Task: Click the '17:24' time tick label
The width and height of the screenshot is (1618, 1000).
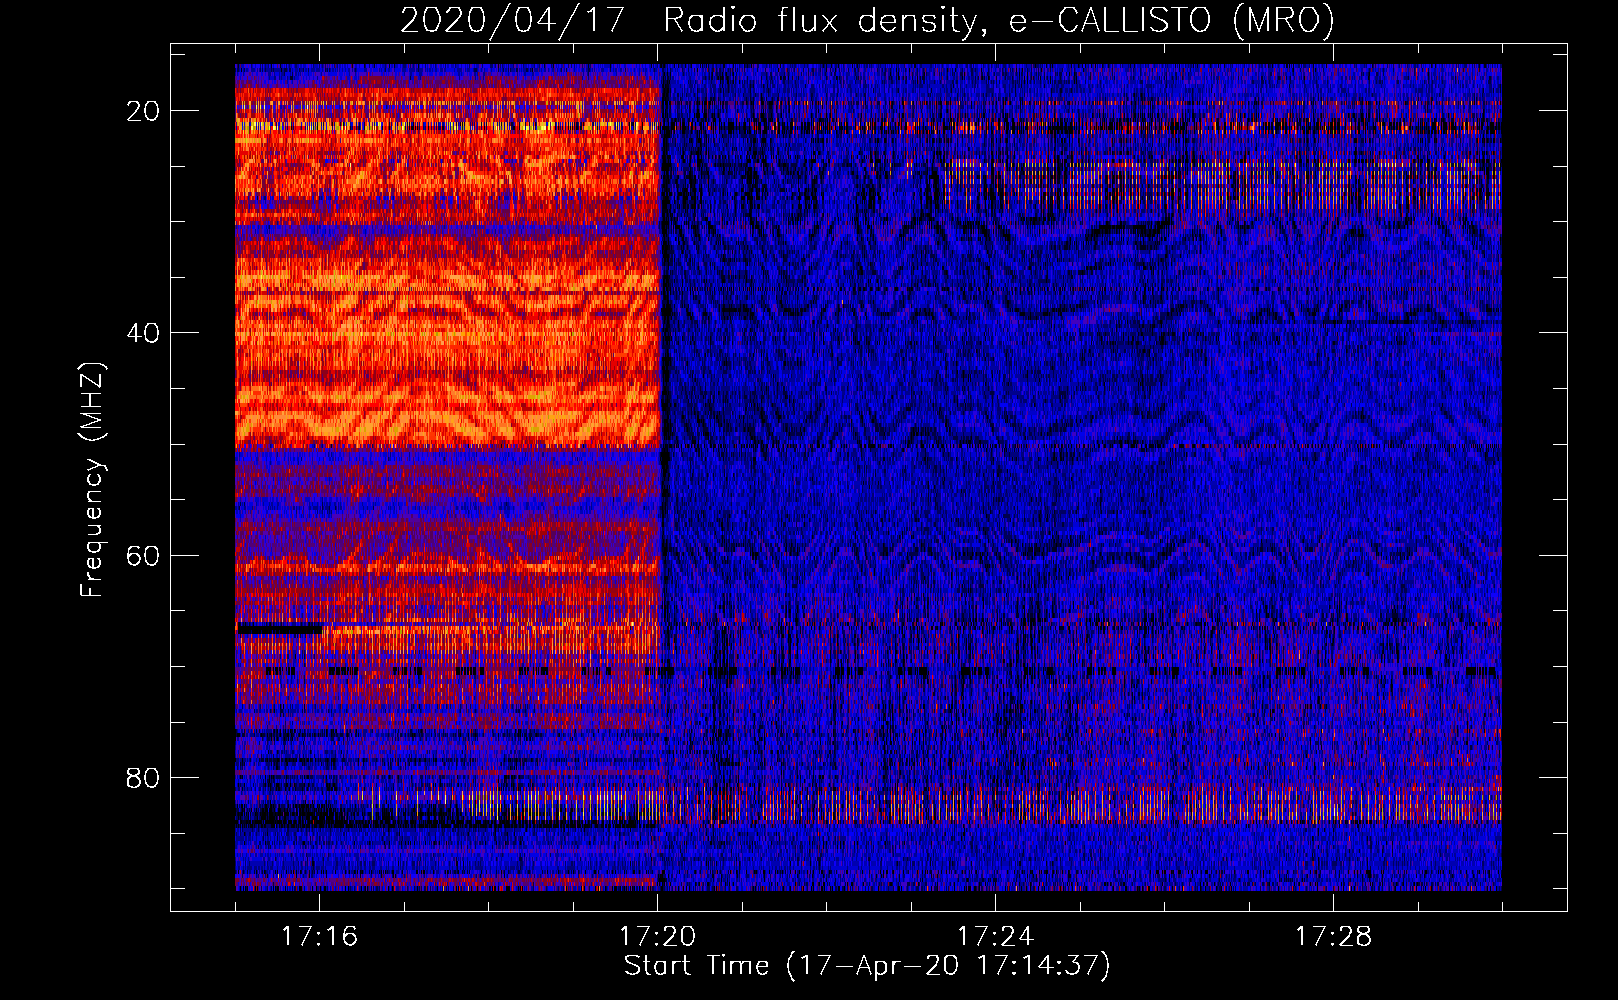Action: point(995,937)
